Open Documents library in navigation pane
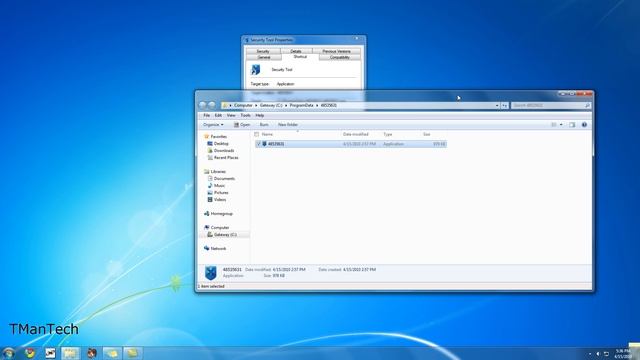The image size is (640, 360). [x=221, y=178]
